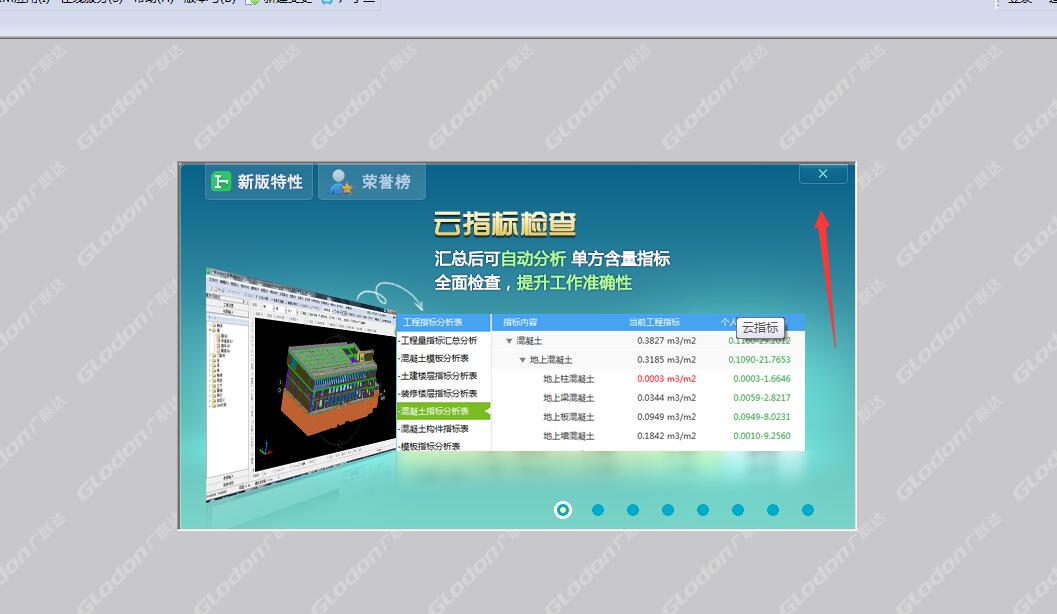Choose the fourth slide indicator dot

pyautogui.click(x=668, y=510)
